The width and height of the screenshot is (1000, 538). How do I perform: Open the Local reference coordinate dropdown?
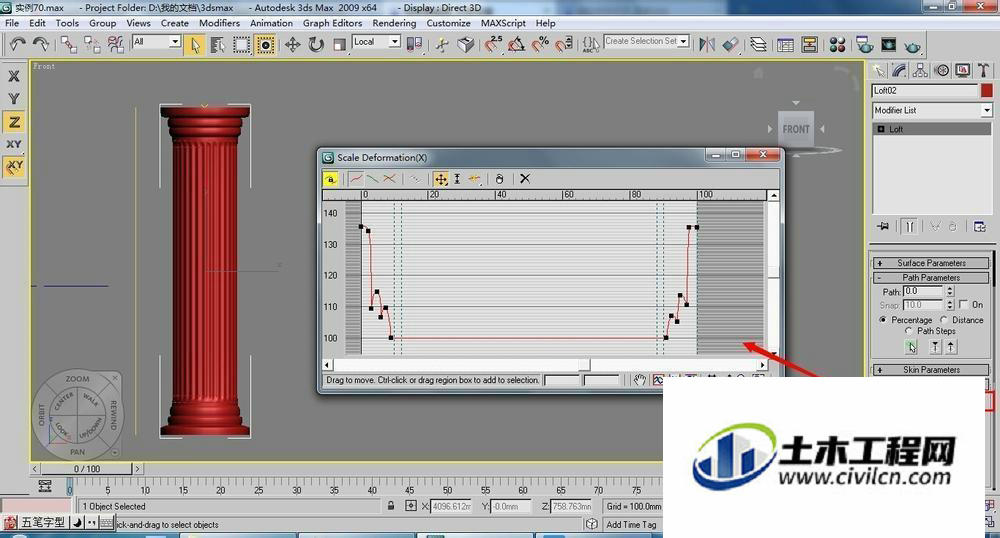coord(395,41)
